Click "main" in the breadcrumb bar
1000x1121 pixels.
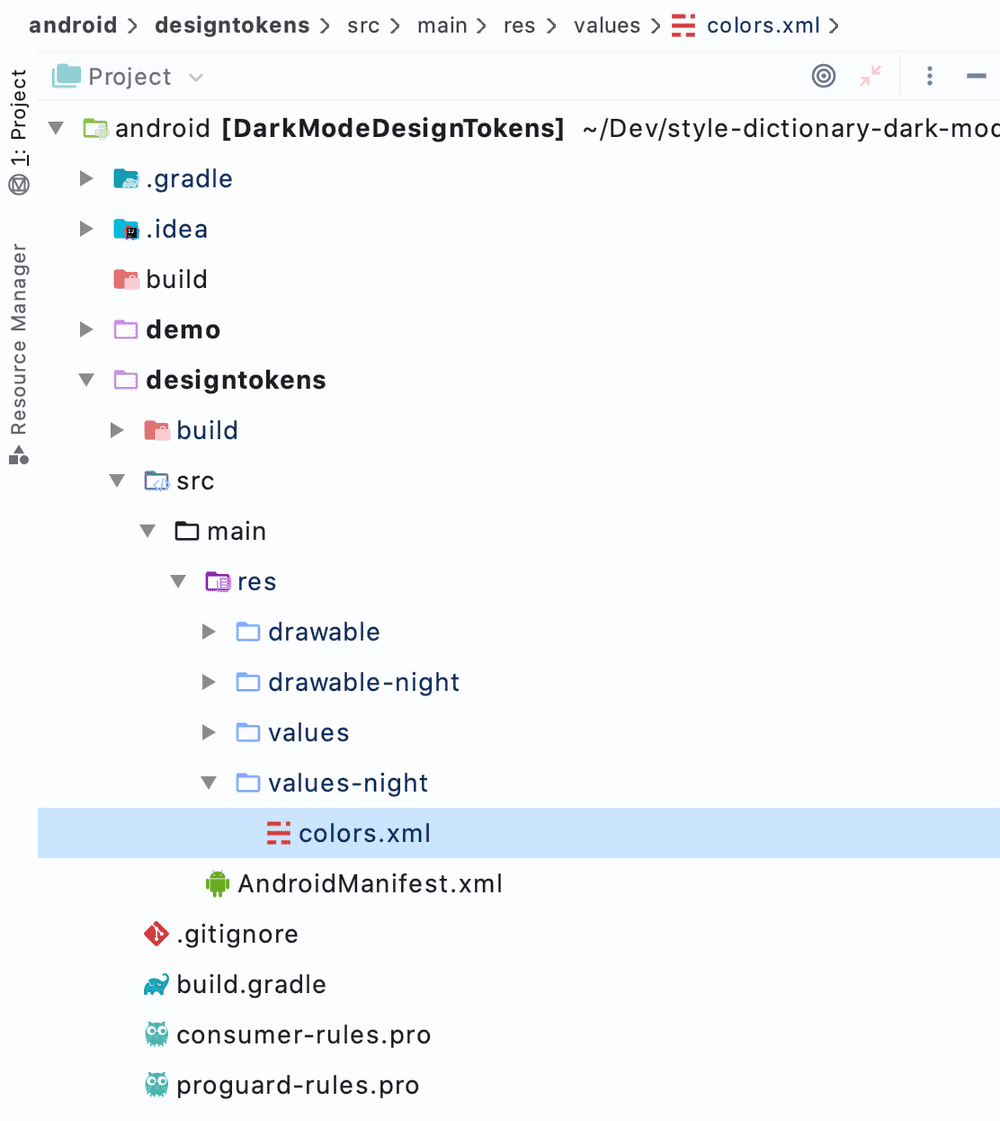[442, 26]
